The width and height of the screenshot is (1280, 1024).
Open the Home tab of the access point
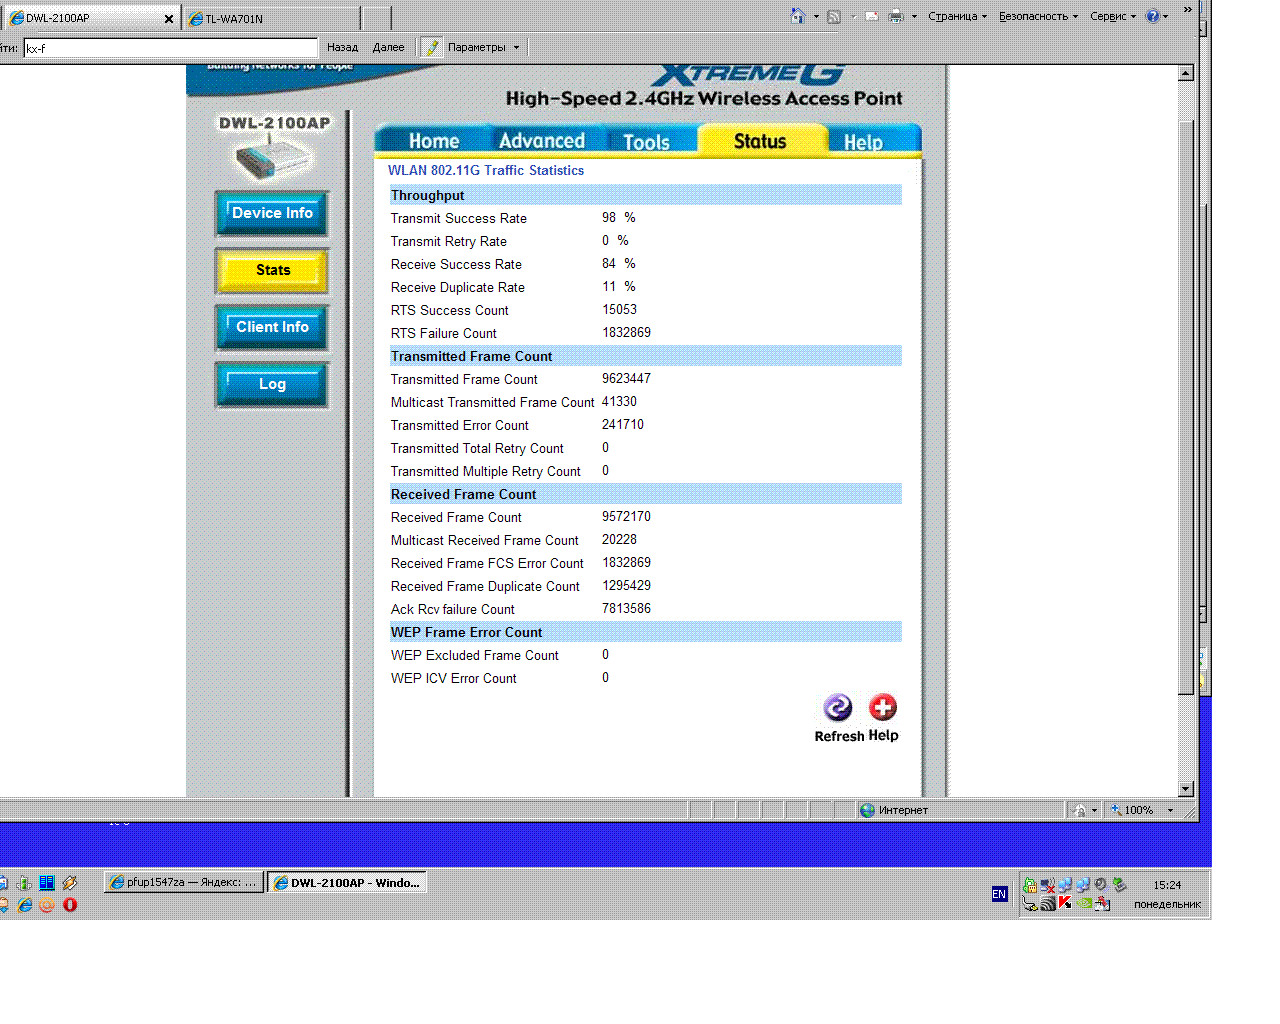tap(434, 141)
